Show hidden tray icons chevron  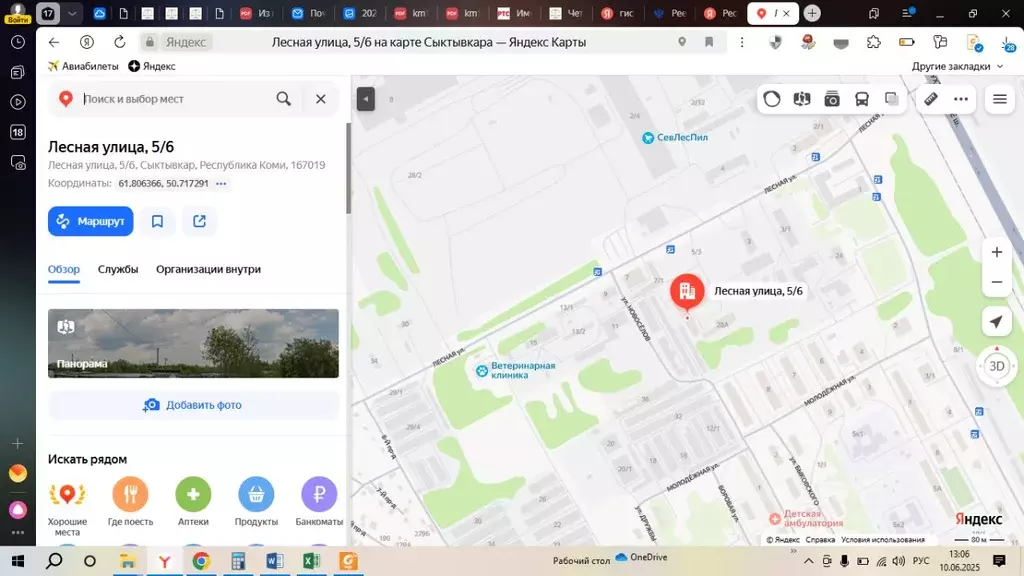click(808, 561)
